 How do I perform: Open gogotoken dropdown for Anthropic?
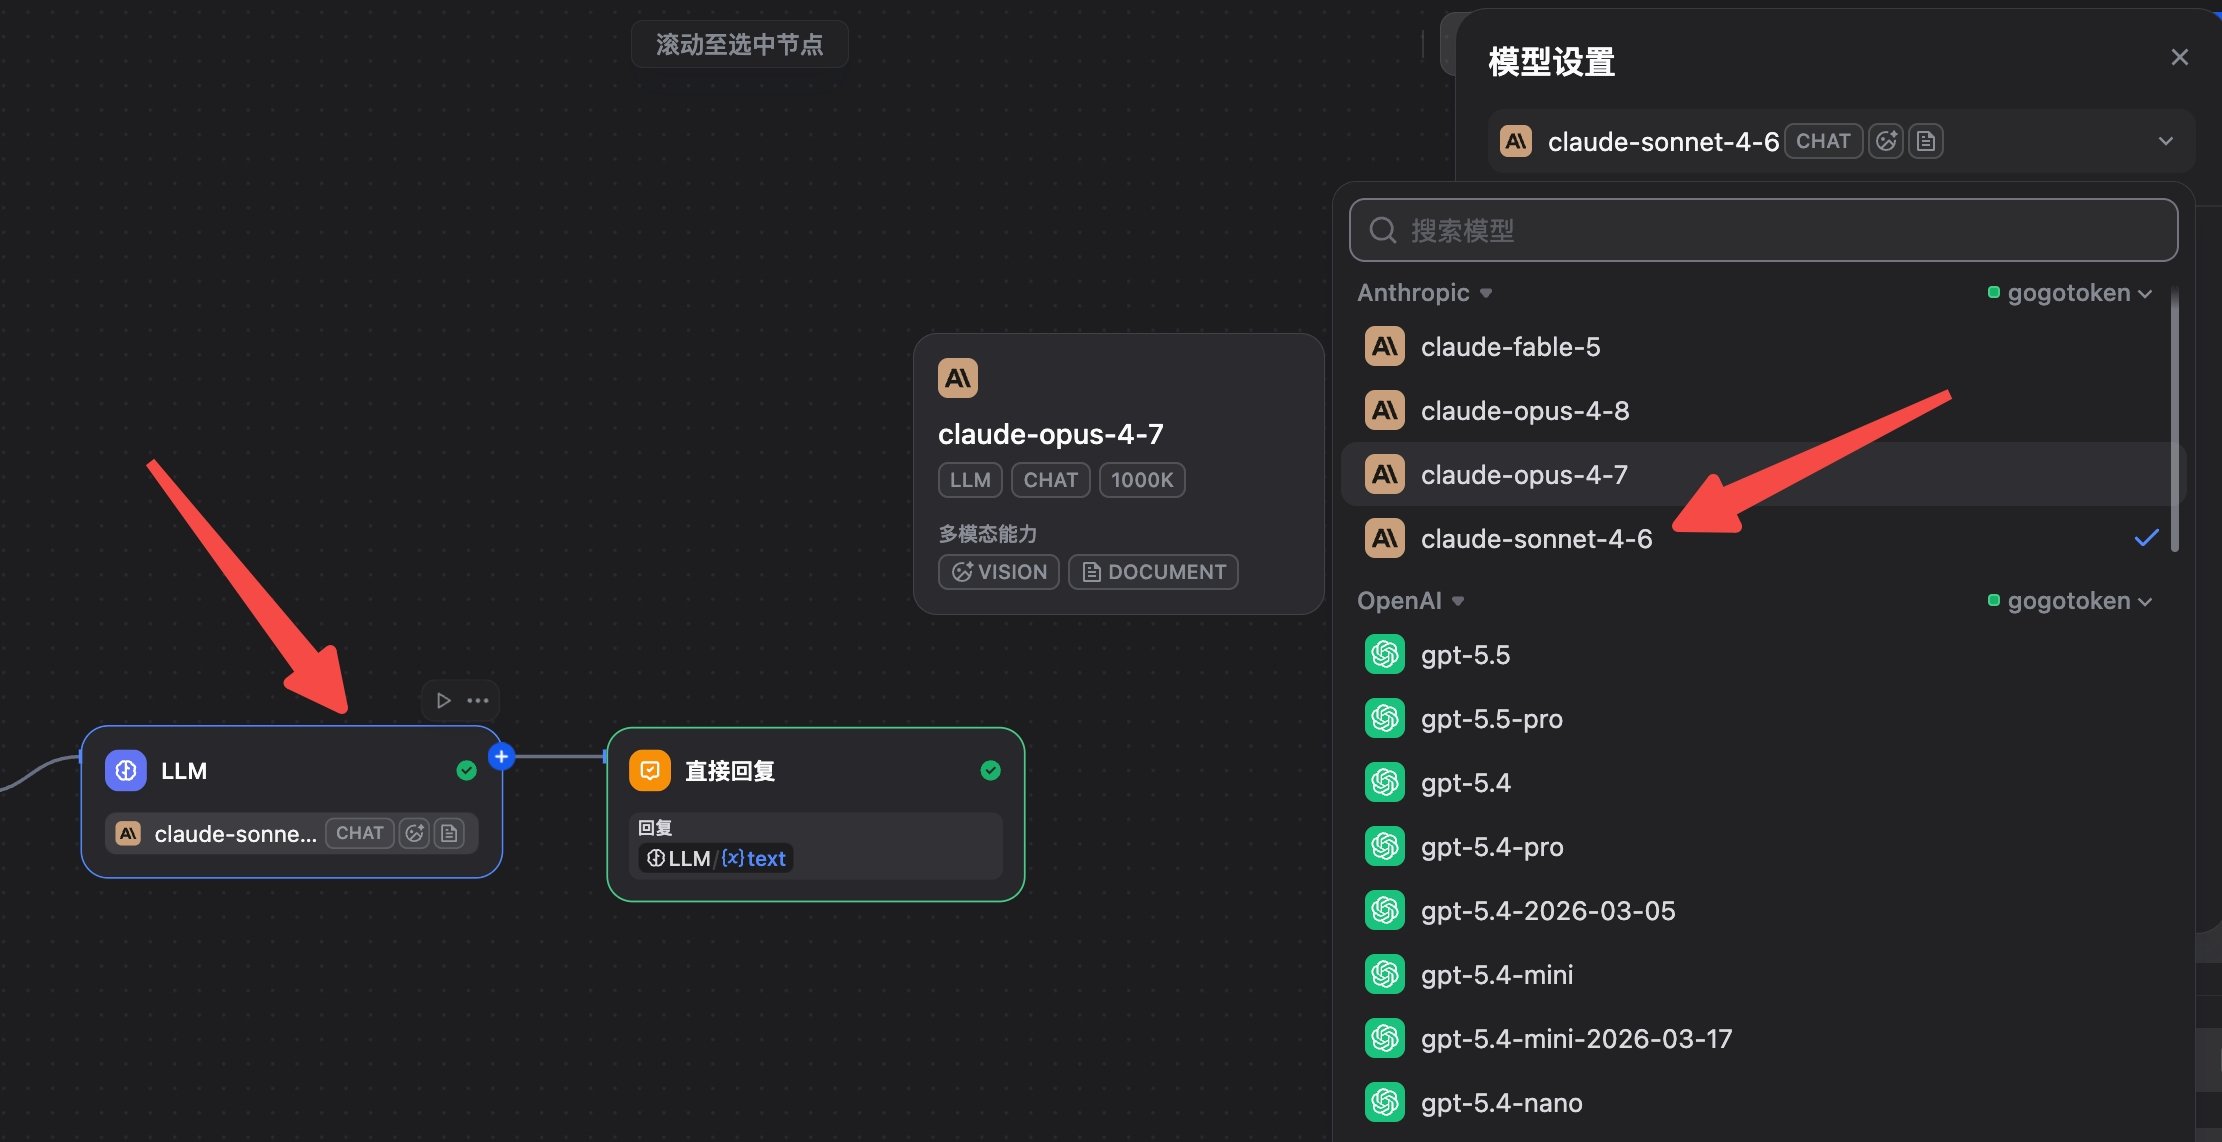coord(2070,293)
